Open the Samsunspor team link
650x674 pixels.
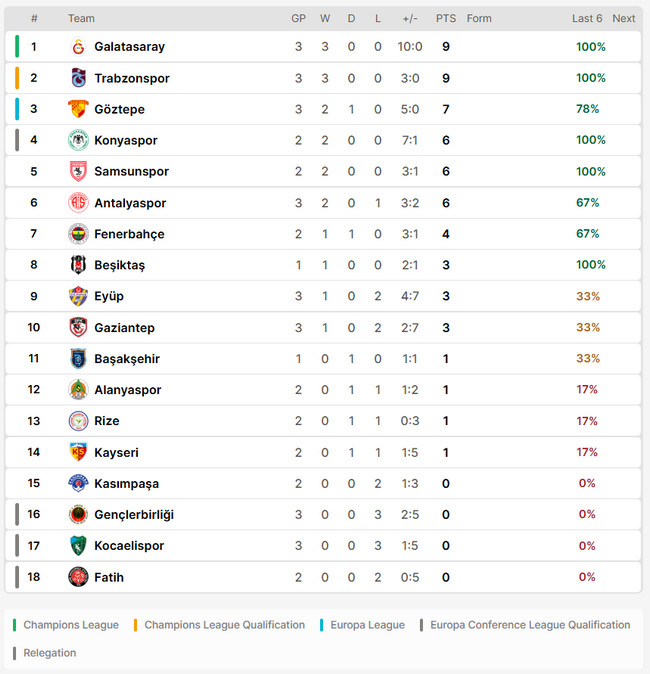click(x=131, y=172)
